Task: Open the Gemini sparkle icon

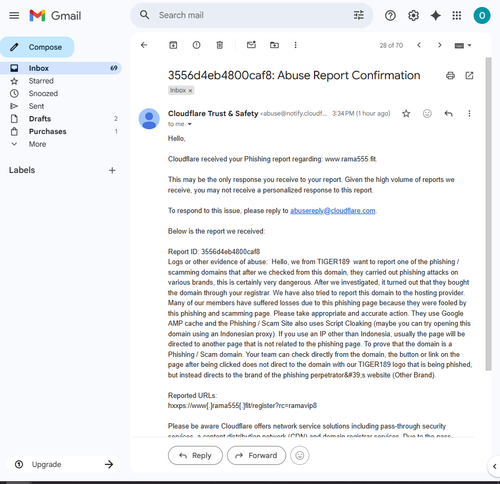Action: [x=435, y=16]
